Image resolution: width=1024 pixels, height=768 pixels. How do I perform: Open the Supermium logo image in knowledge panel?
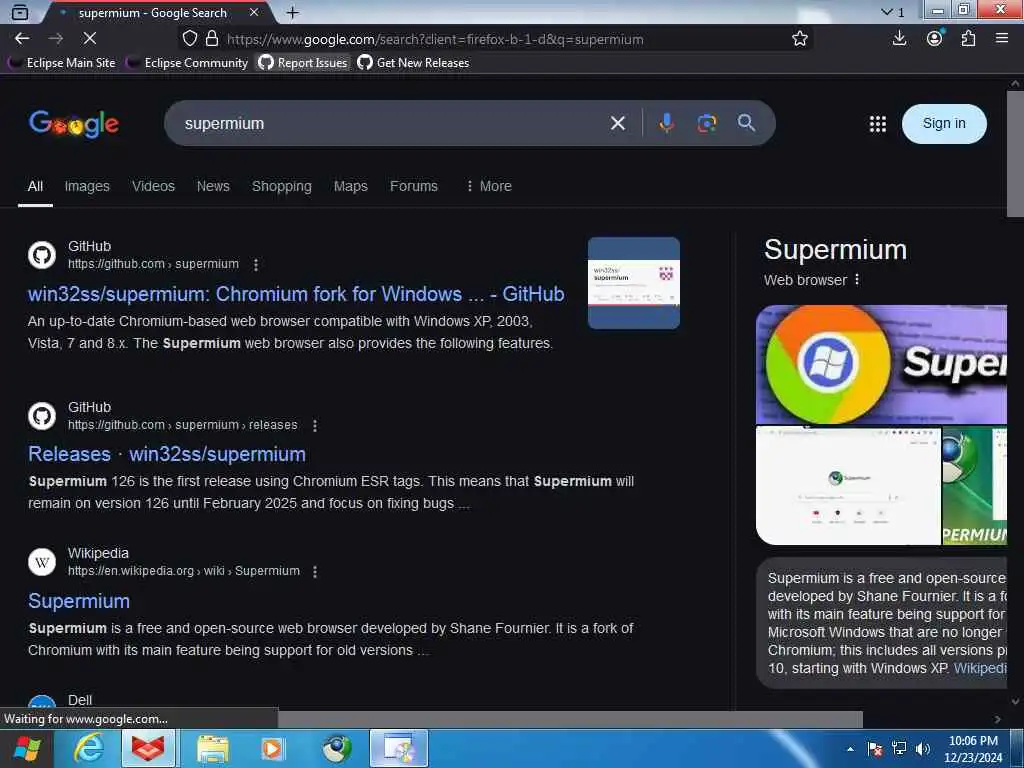pos(881,364)
